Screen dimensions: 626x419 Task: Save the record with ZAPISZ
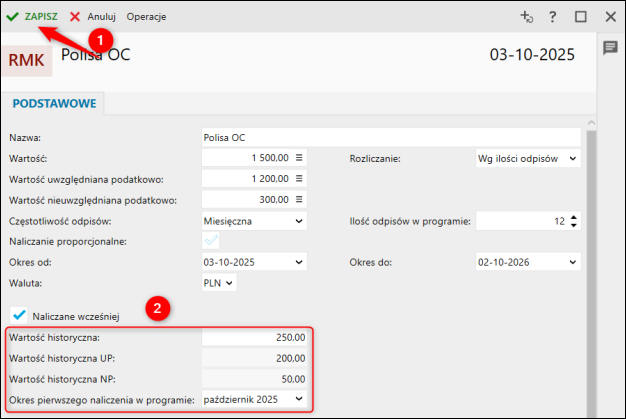[x=32, y=17]
